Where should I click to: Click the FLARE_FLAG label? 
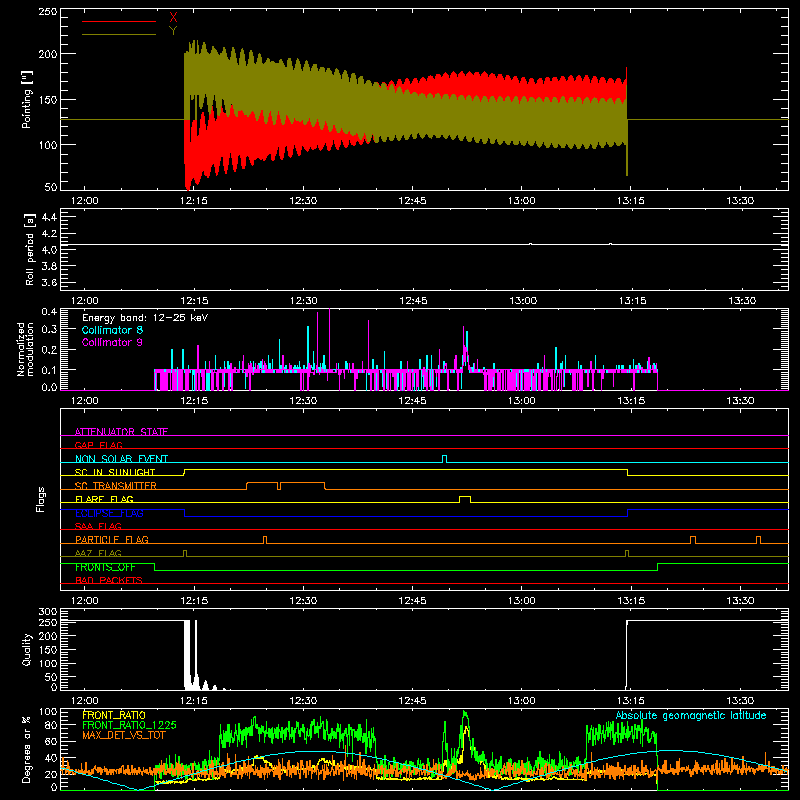point(104,499)
